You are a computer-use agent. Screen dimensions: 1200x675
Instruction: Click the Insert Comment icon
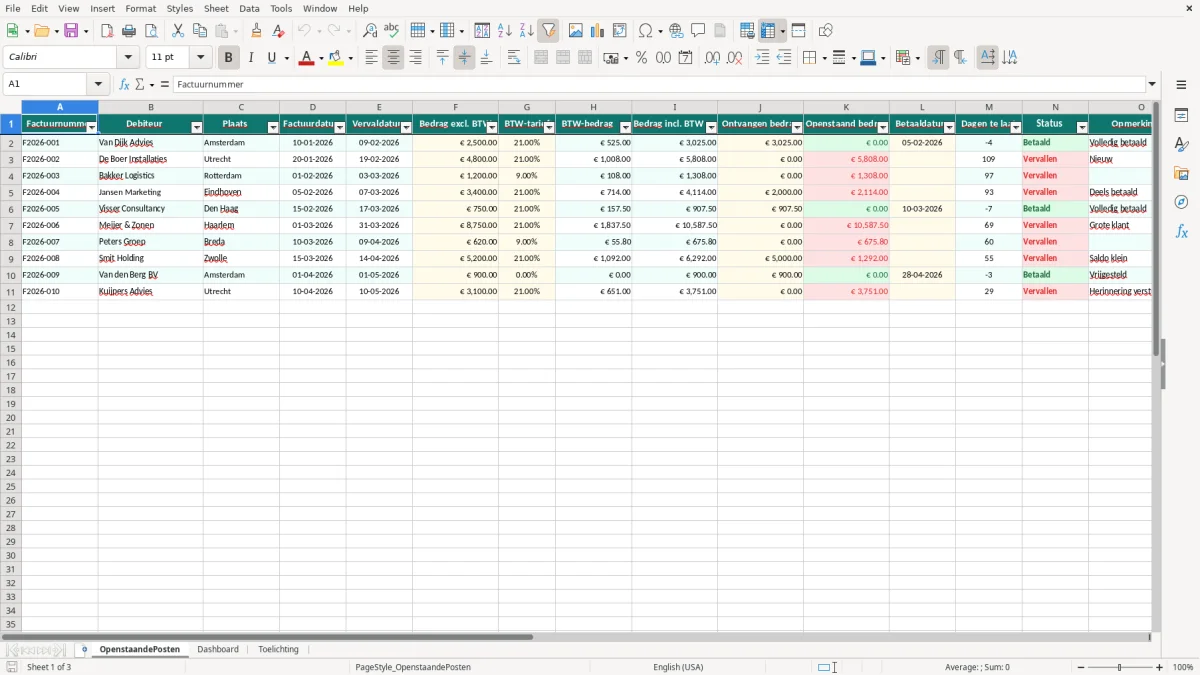pyautogui.click(x=698, y=31)
